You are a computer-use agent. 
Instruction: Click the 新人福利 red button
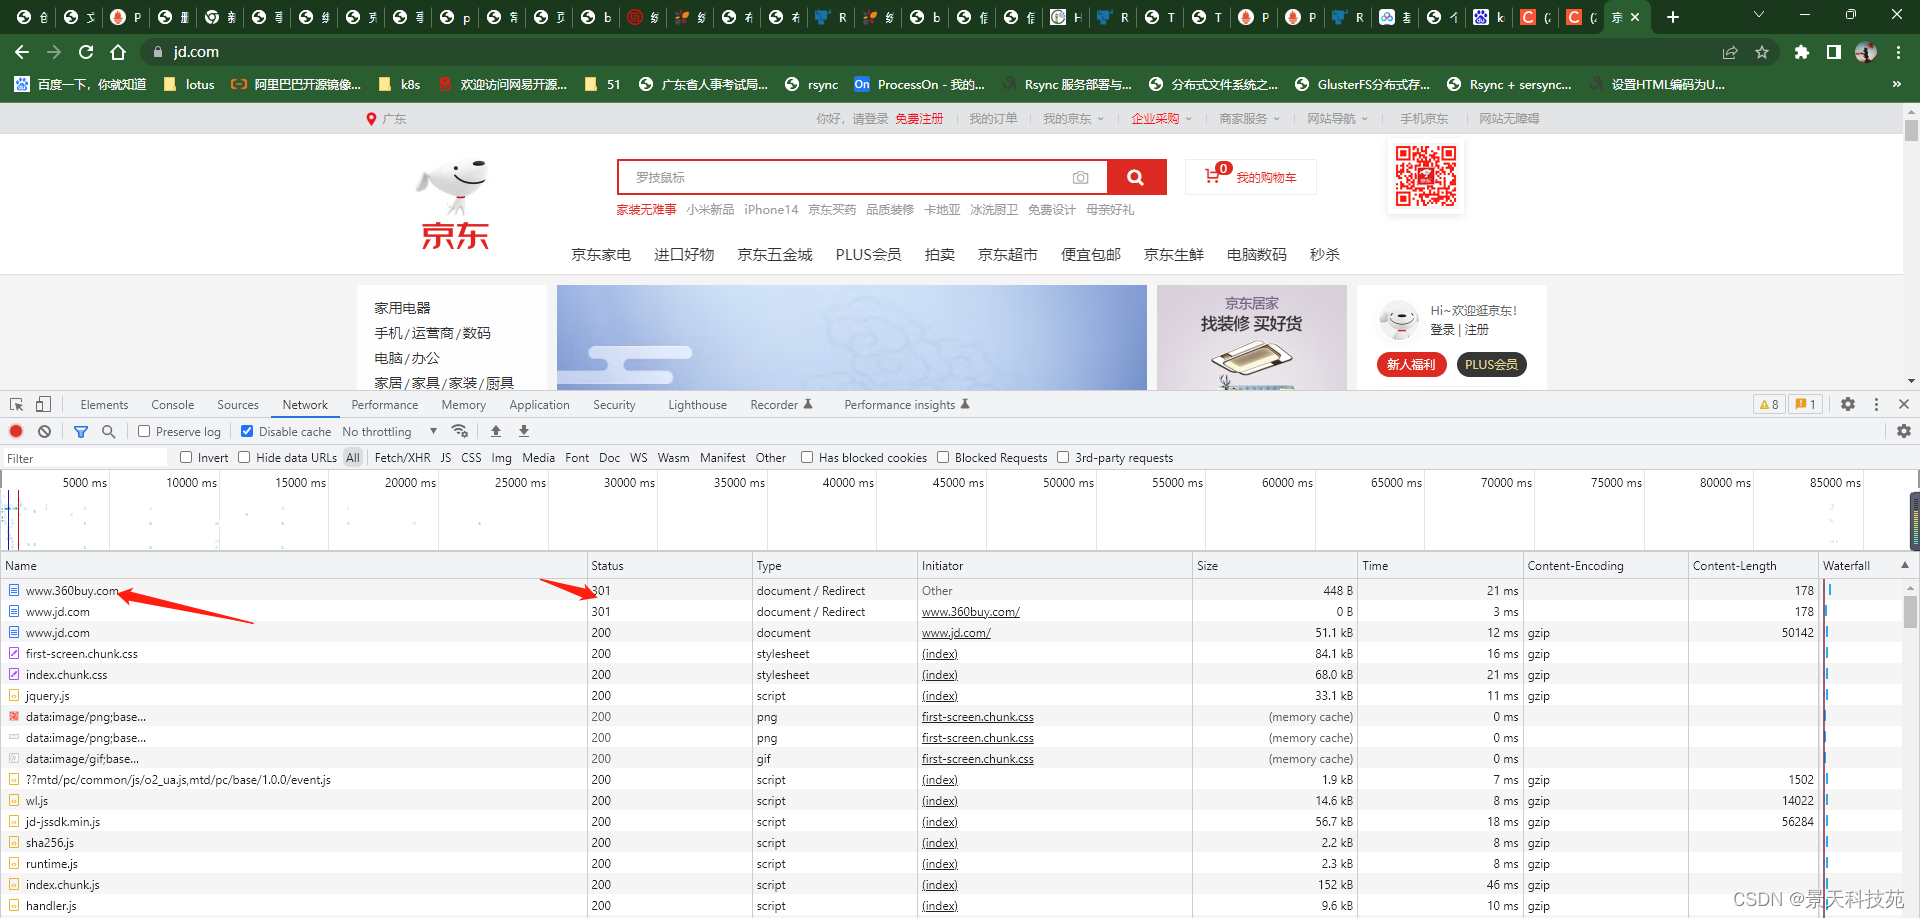point(1411,364)
